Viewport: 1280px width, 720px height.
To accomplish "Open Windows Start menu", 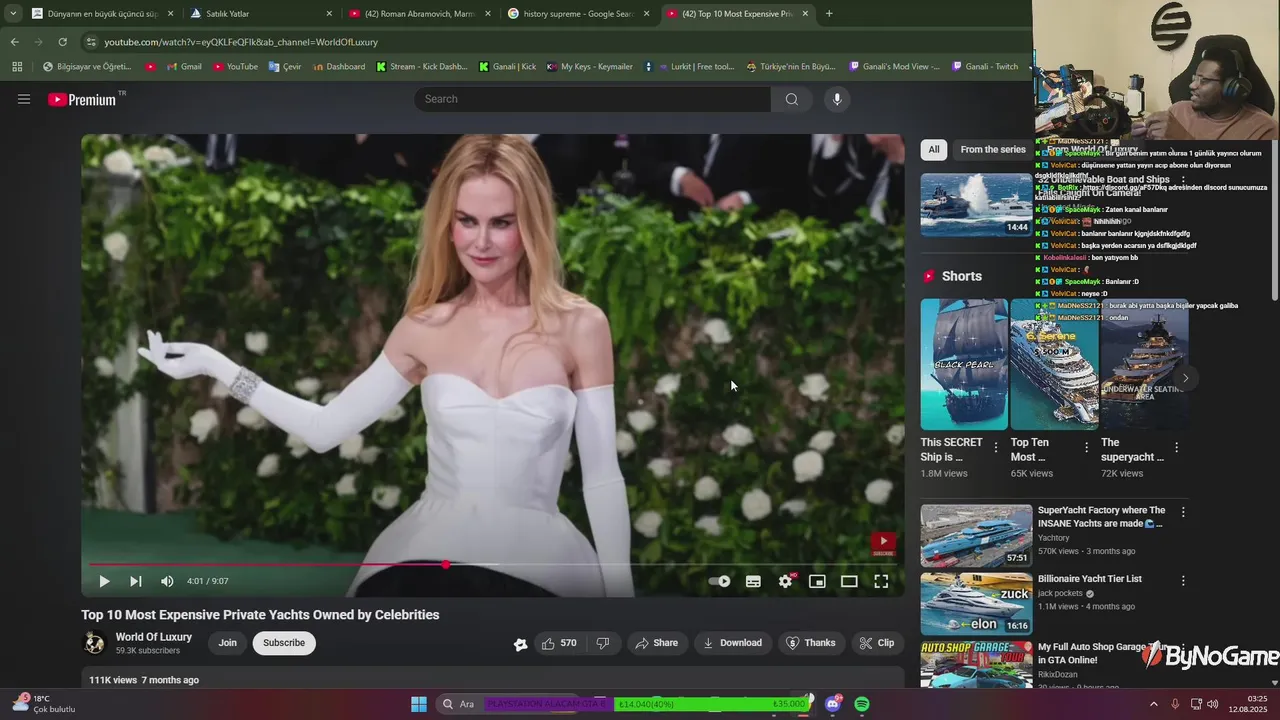I will pyautogui.click(x=419, y=704).
